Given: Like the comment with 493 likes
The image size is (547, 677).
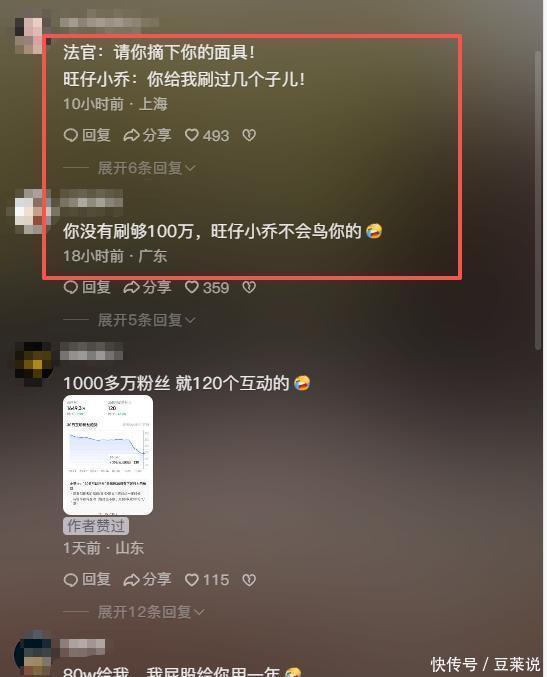Looking at the screenshot, I should (207, 136).
